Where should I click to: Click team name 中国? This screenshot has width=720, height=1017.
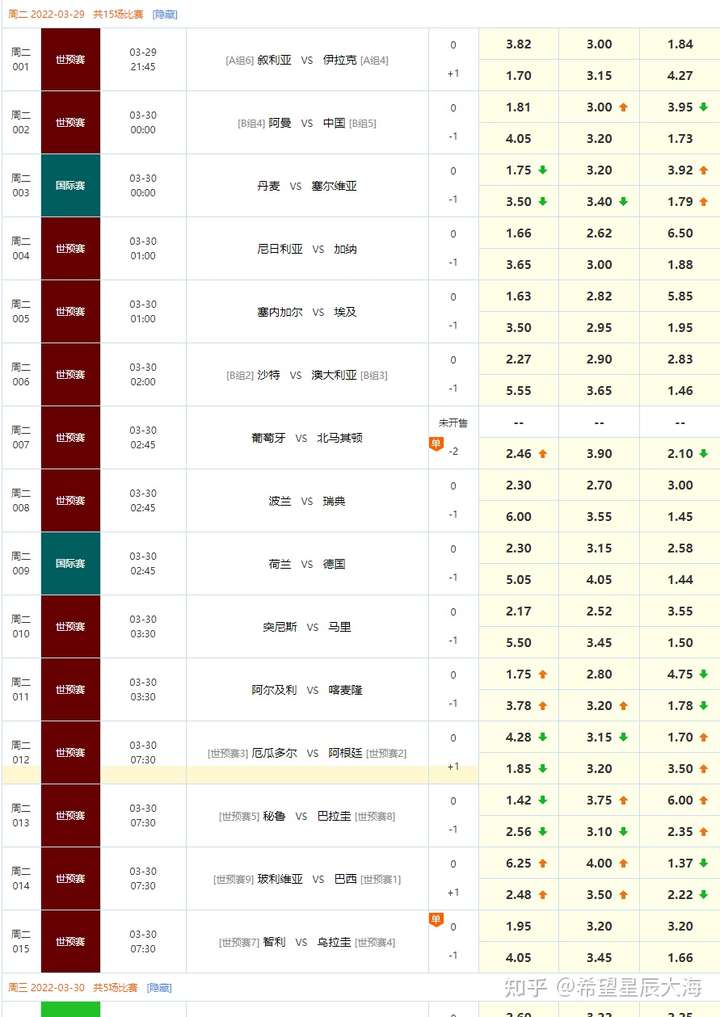(x=334, y=123)
